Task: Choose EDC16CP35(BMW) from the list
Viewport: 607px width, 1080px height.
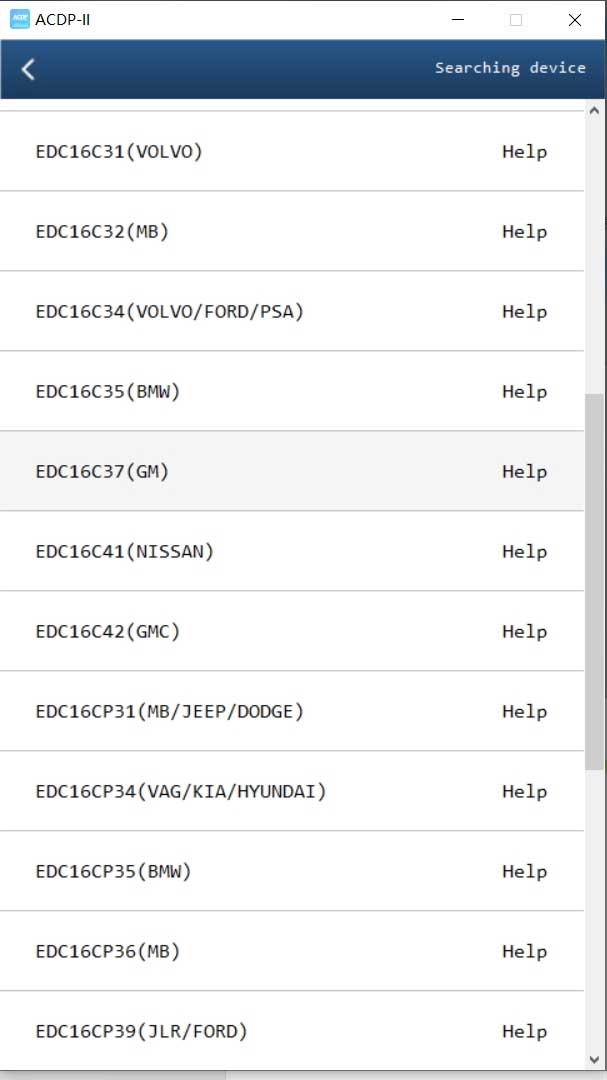Action: coord(113,872)
